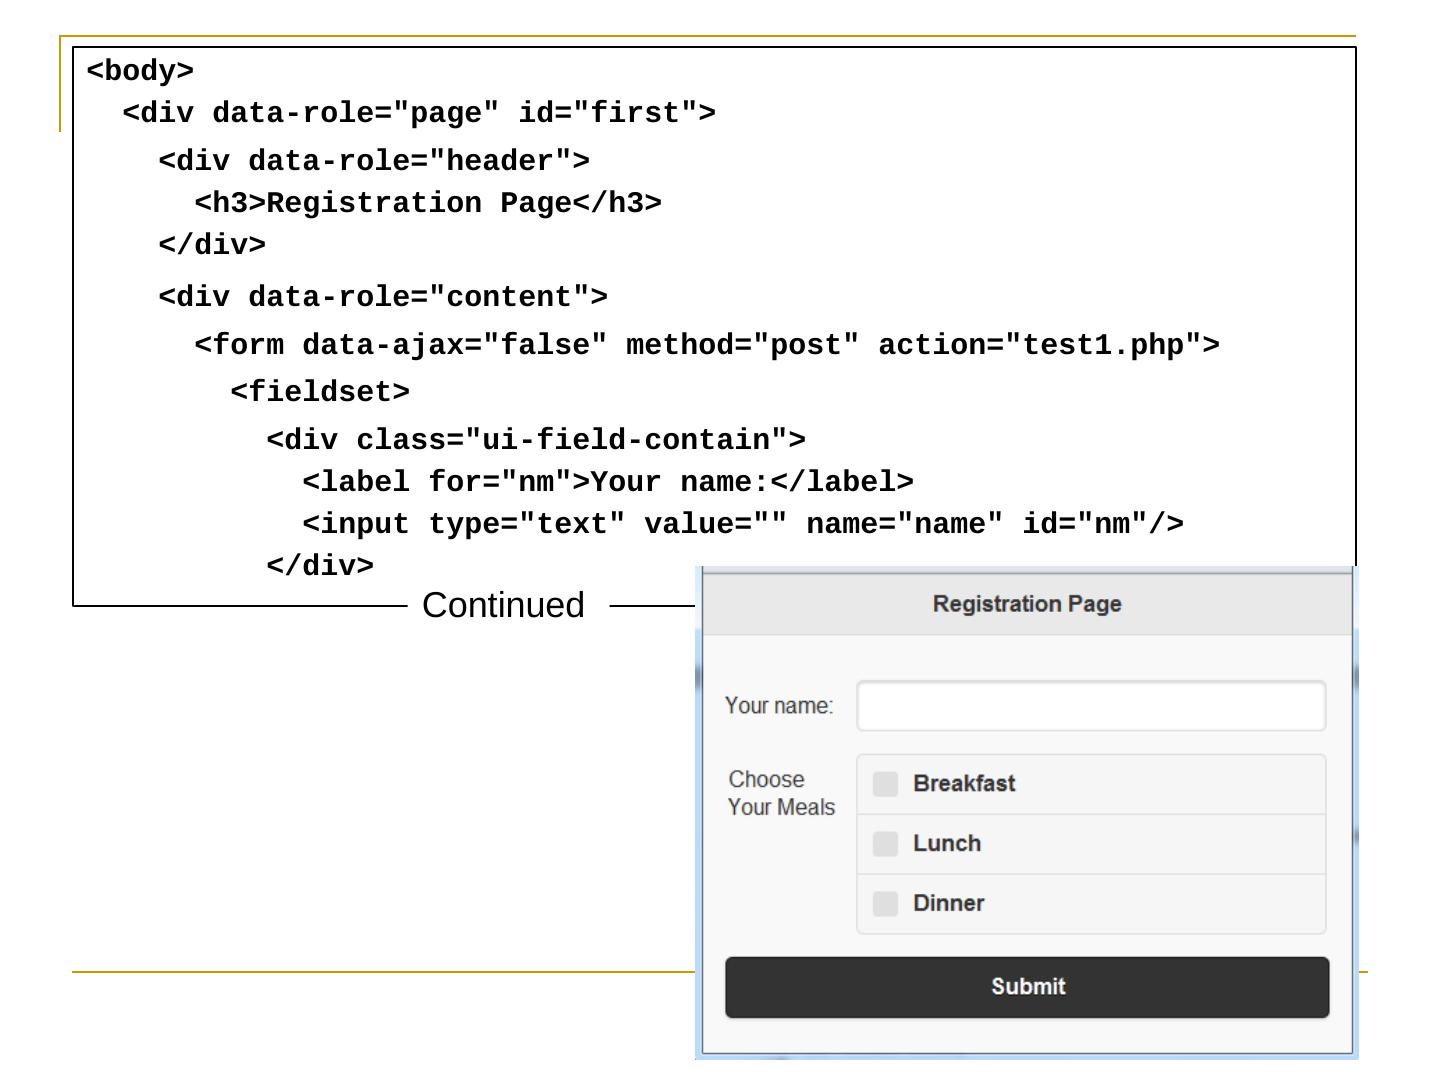Select the form data-ajax="false" code line
The height and width of the screenshot is (1080, 1440).
707,345
